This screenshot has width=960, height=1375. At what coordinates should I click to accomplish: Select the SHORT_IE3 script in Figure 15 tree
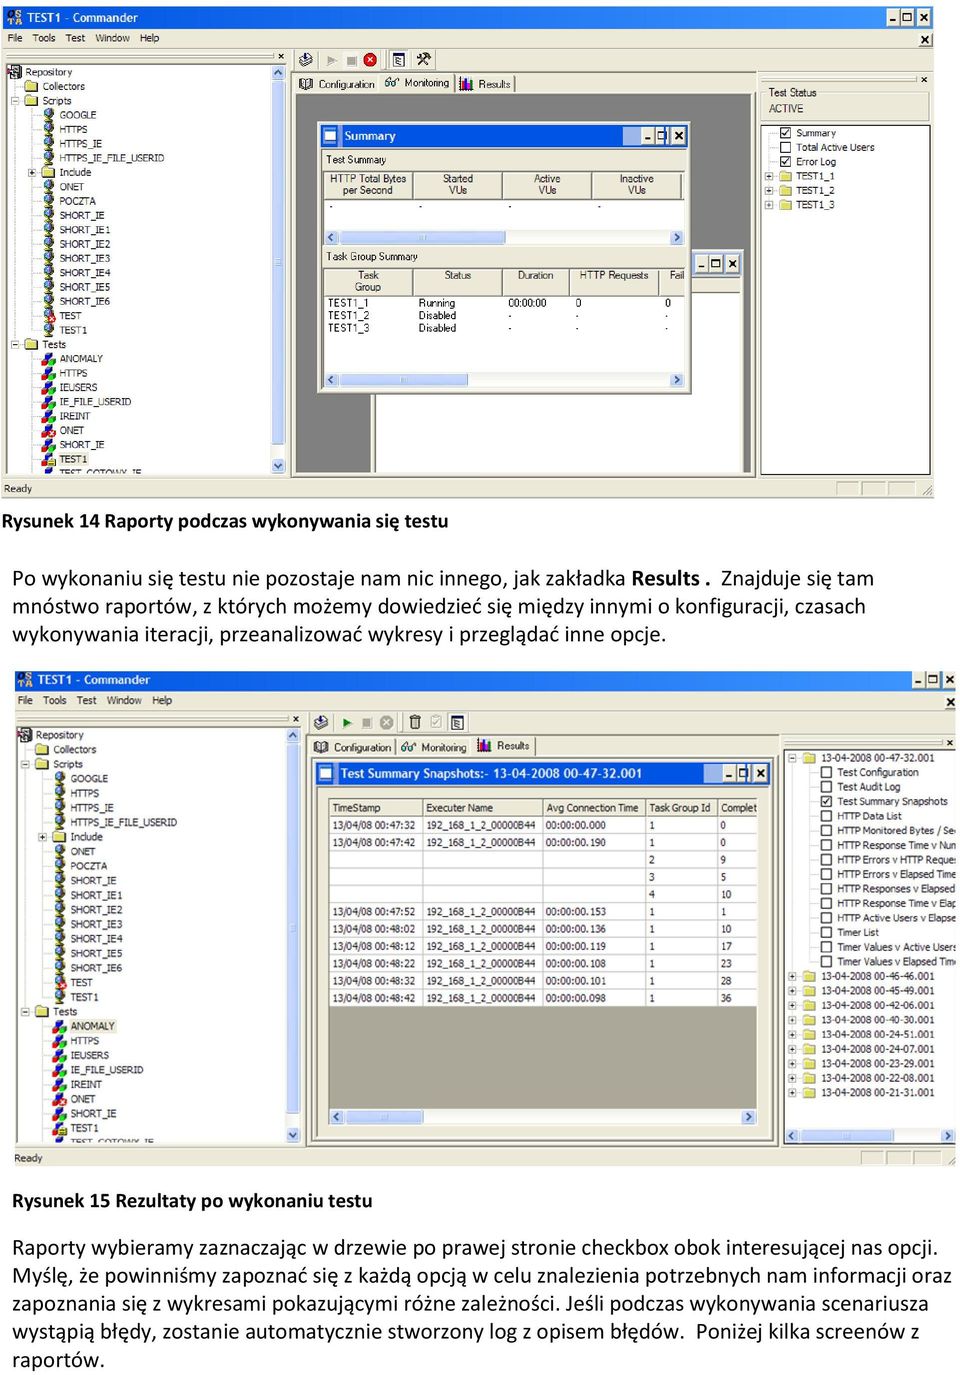[96, 924]
